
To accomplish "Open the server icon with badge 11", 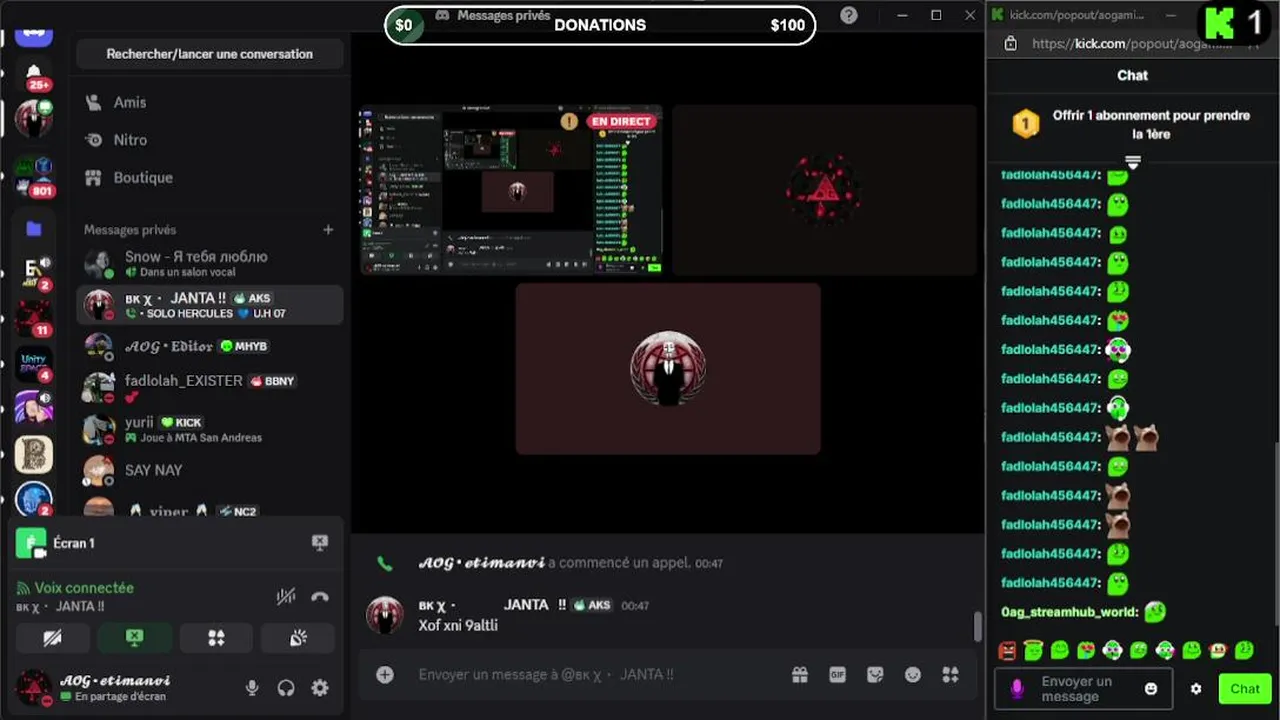I will [x=34, y=319].
